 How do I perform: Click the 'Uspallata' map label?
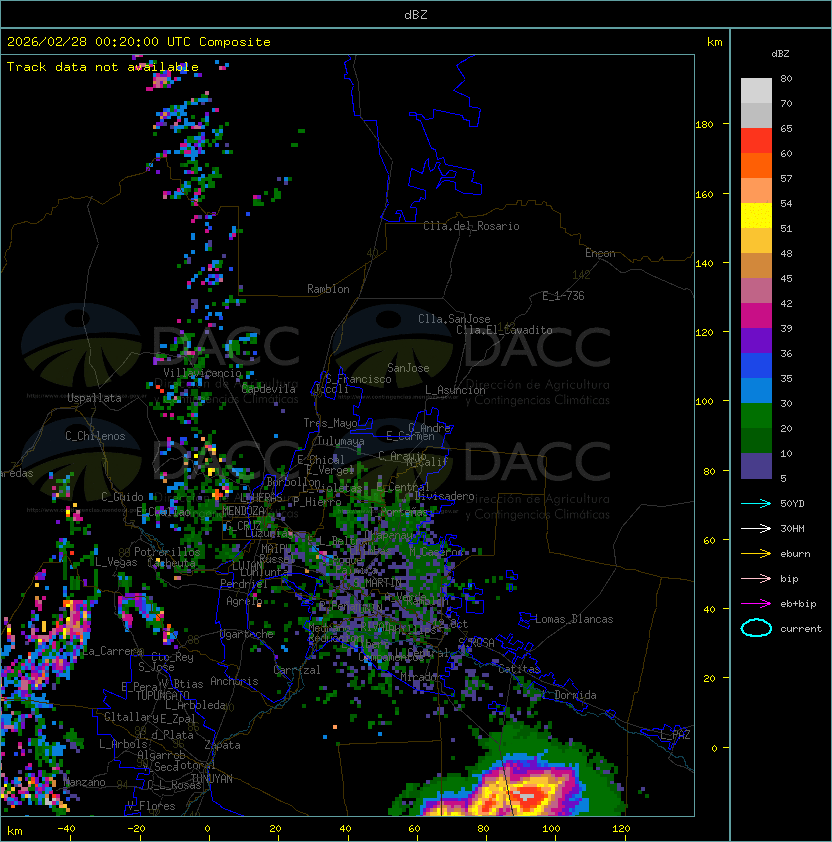[94, 398]
